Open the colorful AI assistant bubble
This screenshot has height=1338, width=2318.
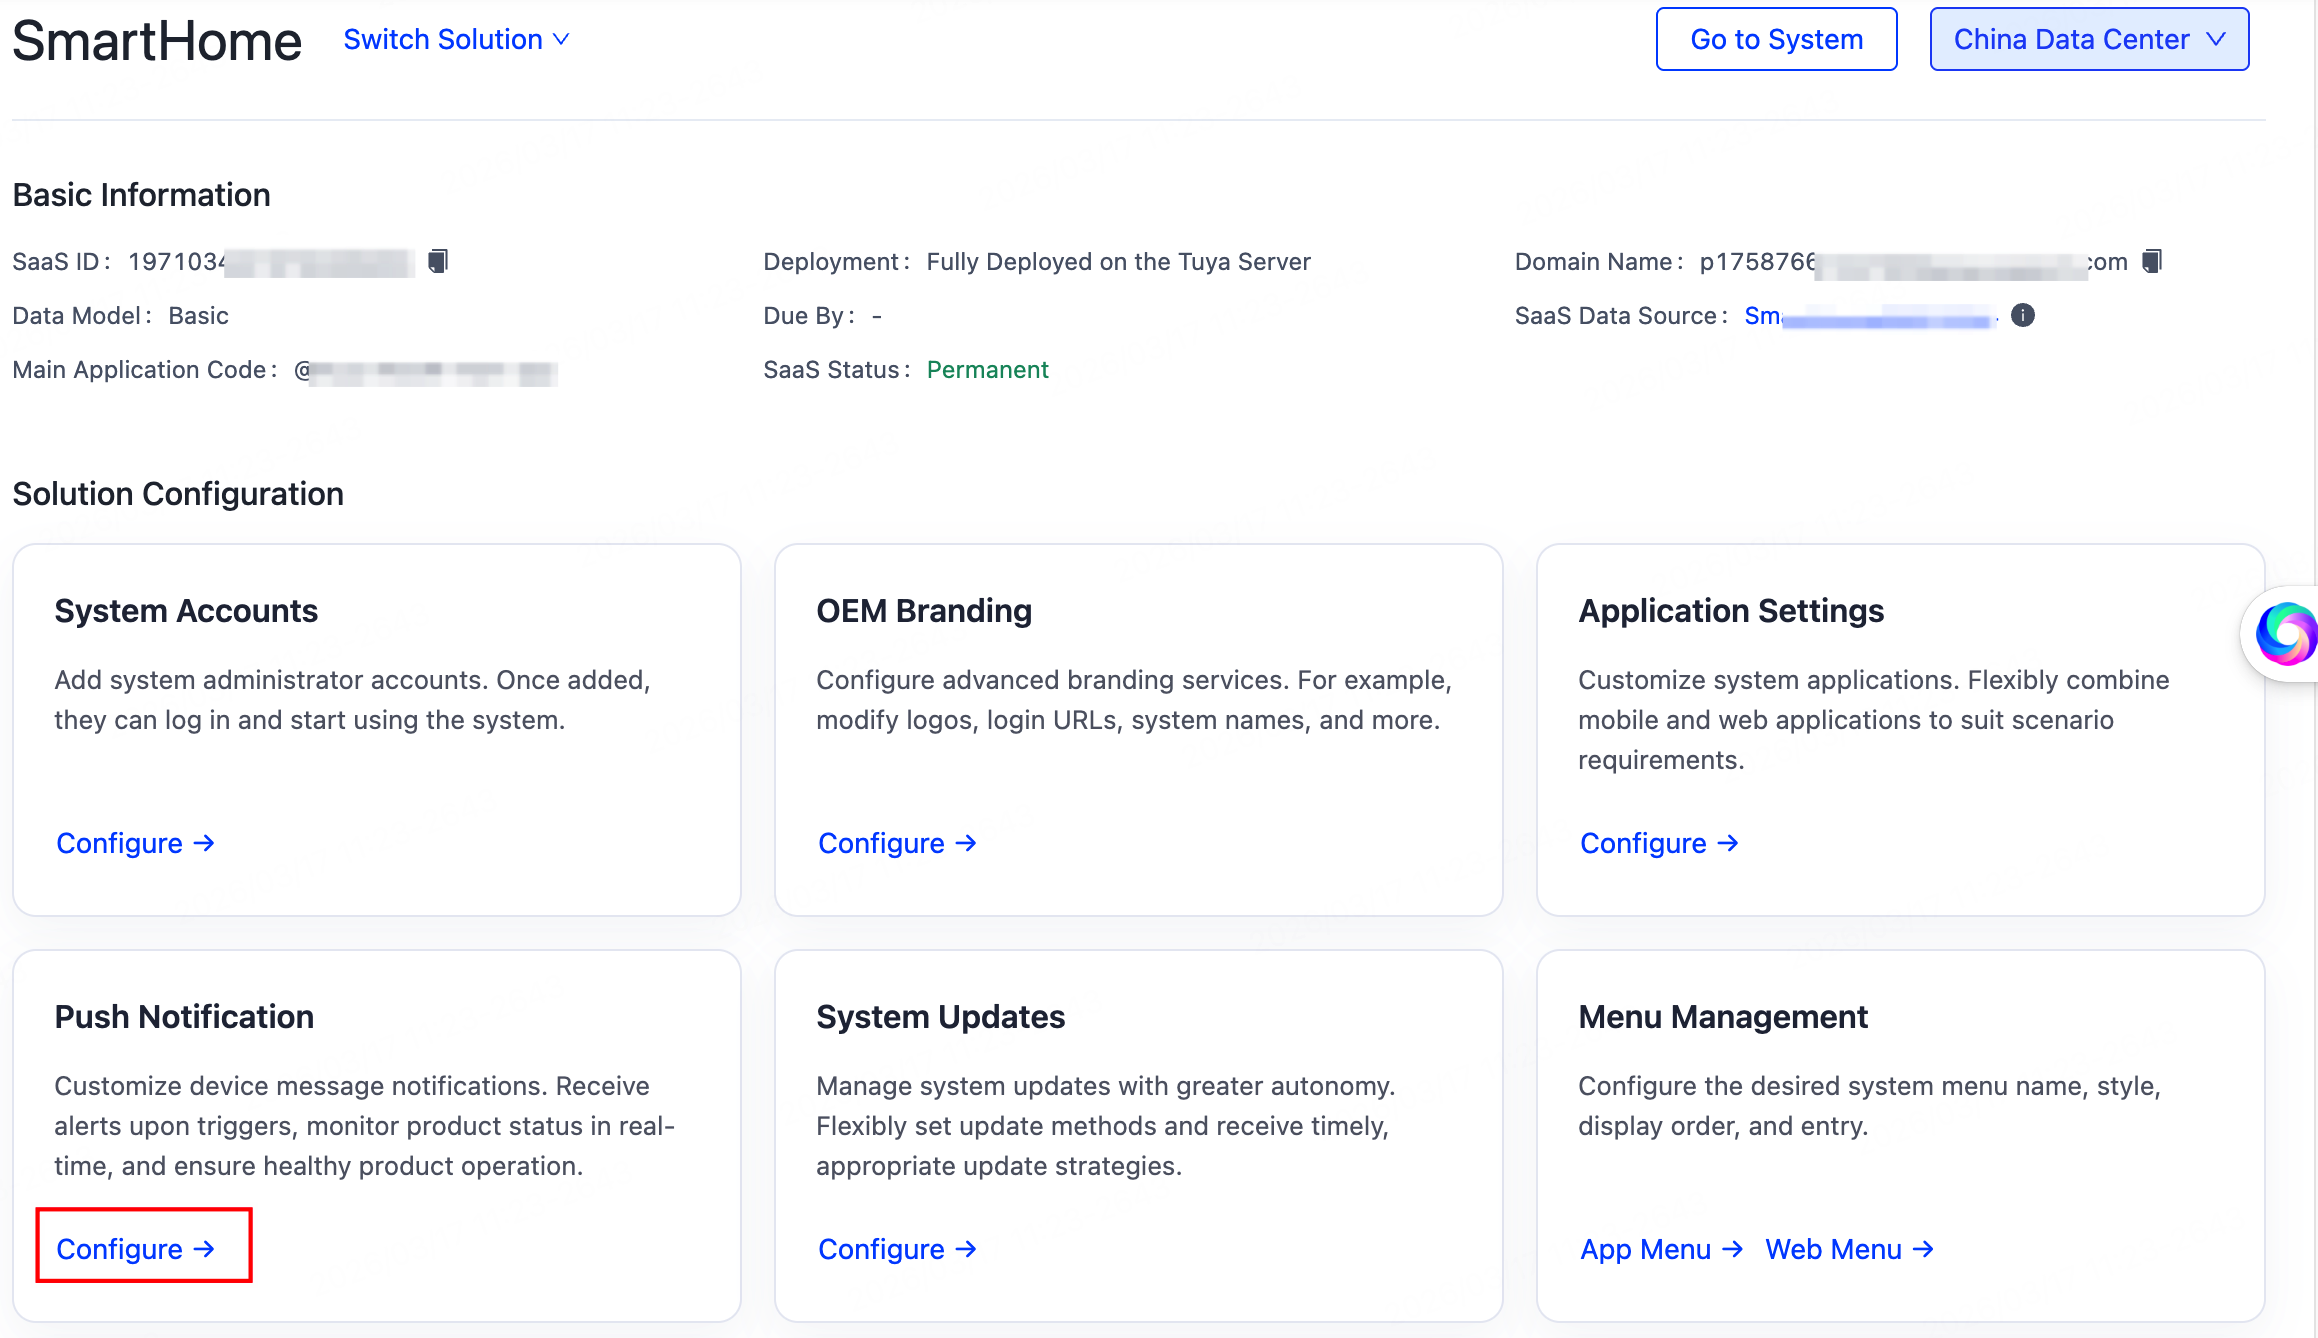[2285, 633]
